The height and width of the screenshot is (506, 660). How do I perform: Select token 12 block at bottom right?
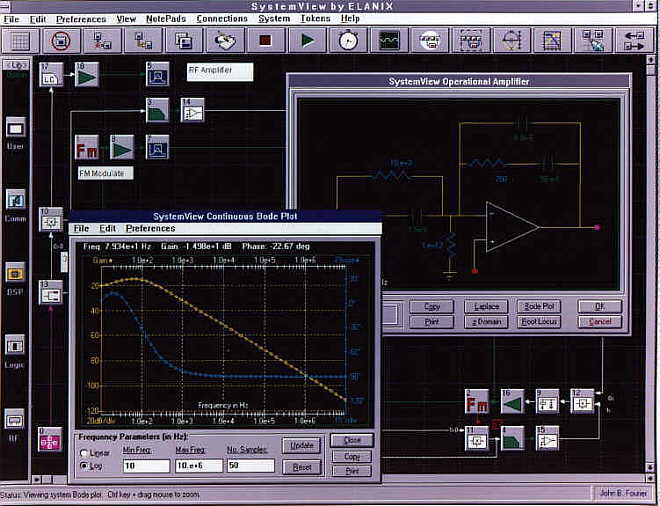(582, 401)
